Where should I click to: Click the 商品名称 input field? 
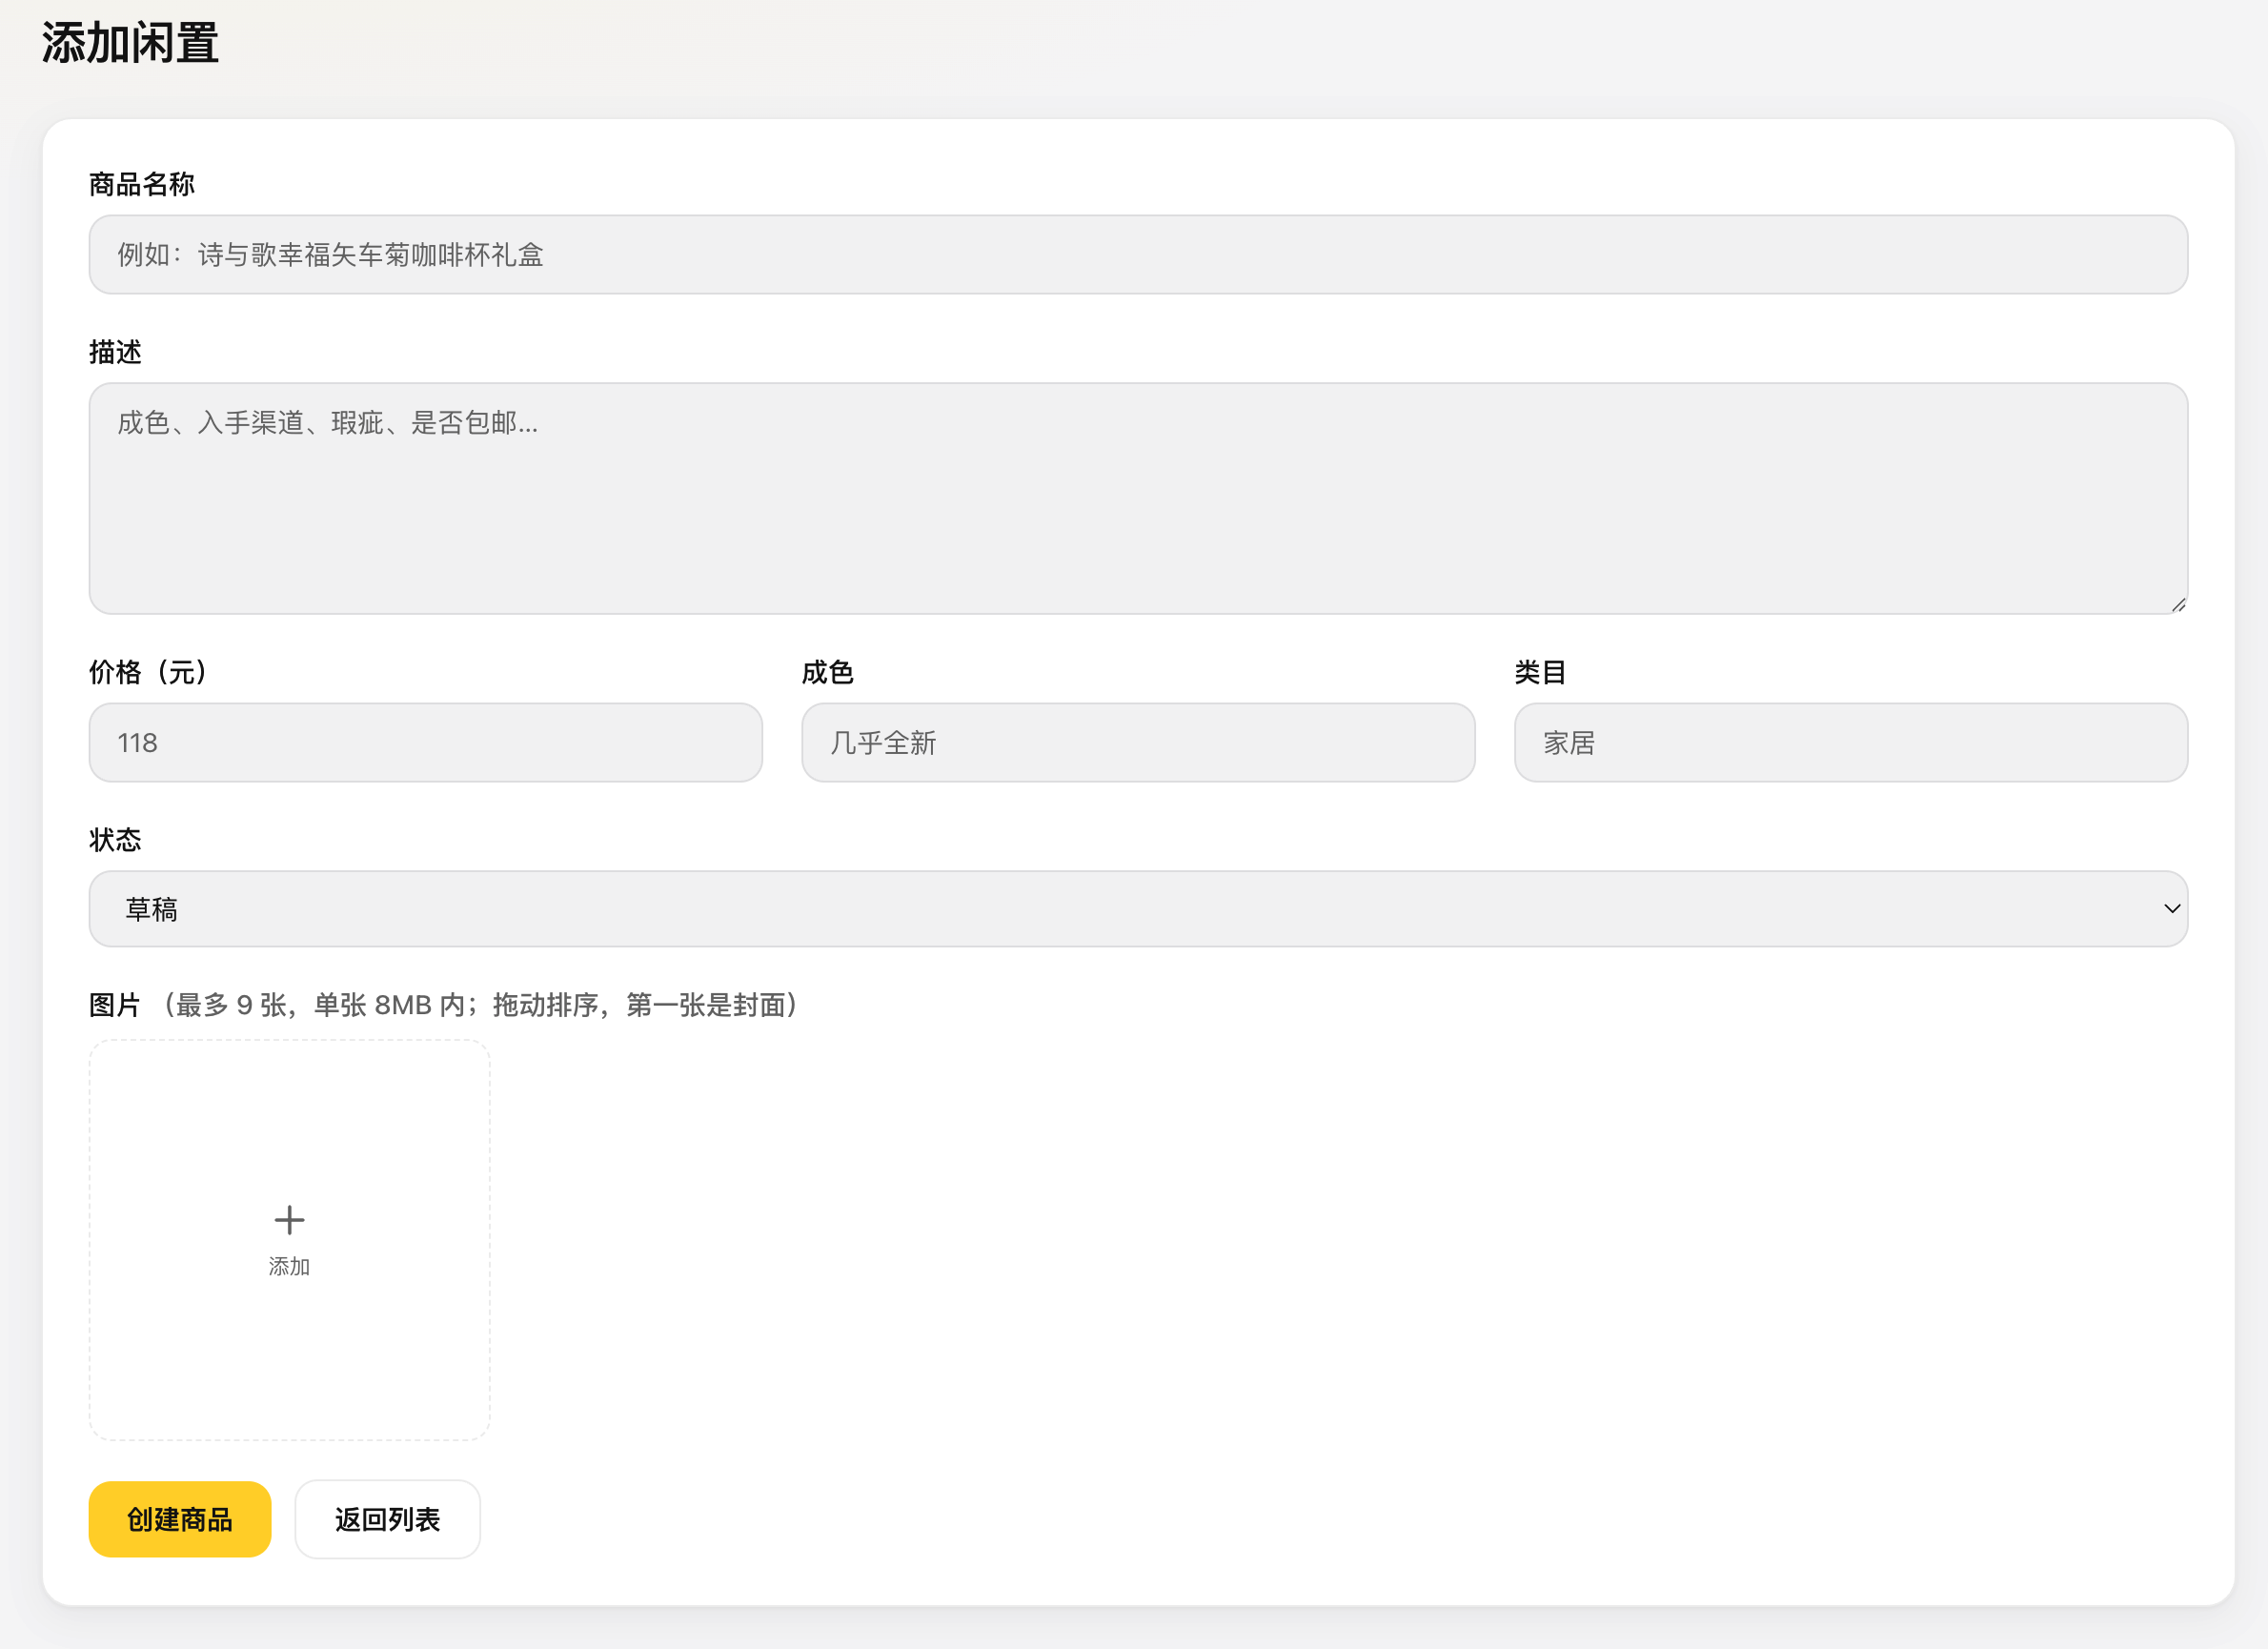pyautogui.click(x=1138, y=254)
